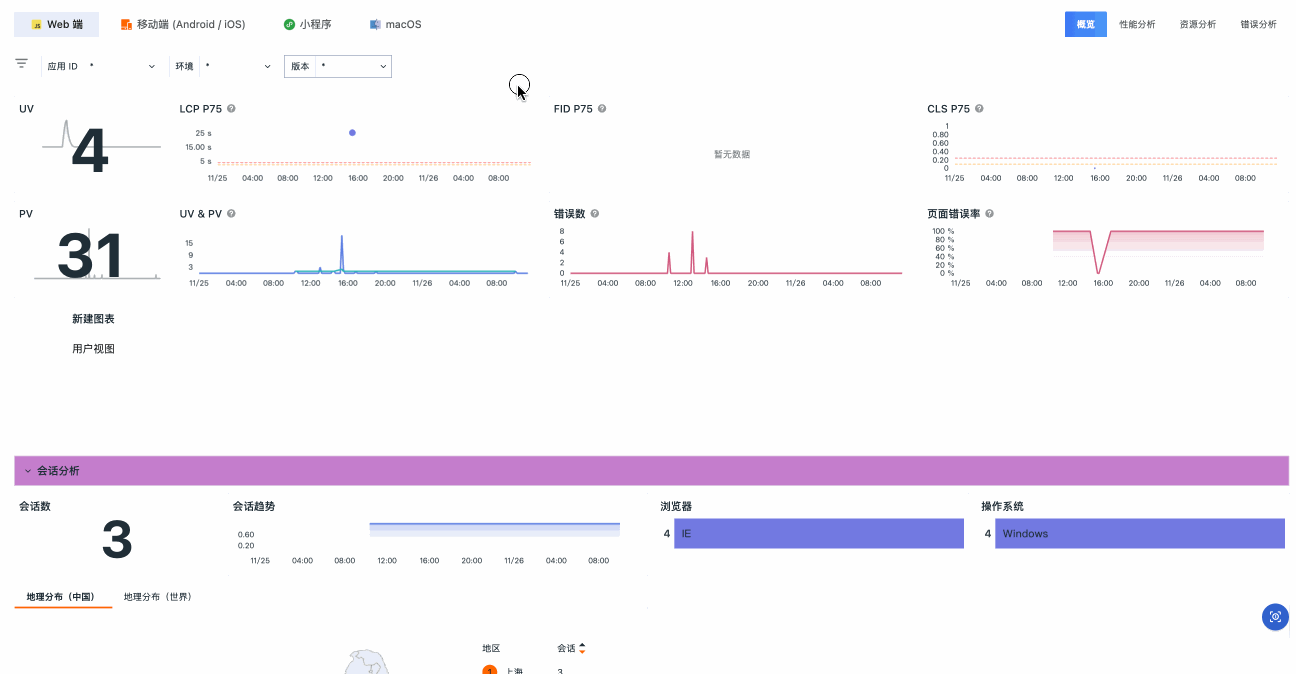
Task: Switch to 地理分布（世界） tab
Action: coord(158,597)
